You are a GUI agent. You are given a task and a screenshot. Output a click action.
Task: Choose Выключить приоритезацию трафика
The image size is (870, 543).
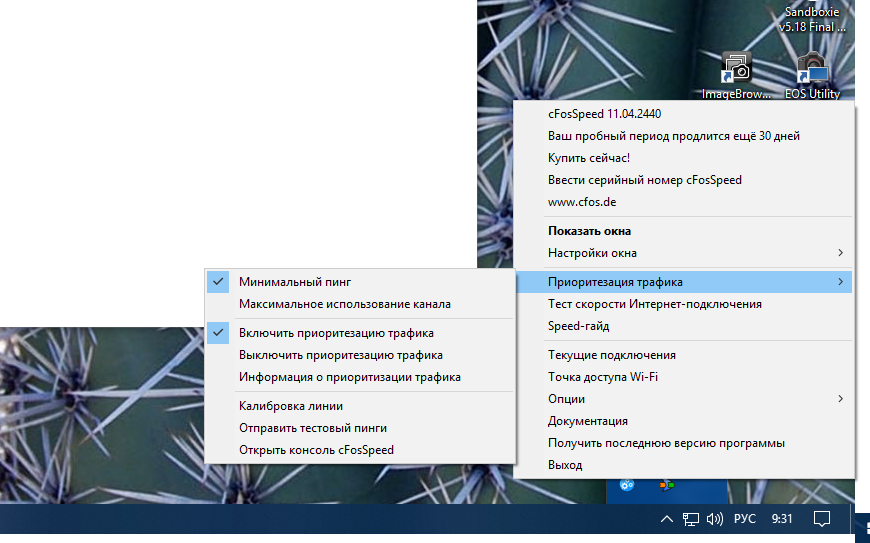[x=360, y=355]
